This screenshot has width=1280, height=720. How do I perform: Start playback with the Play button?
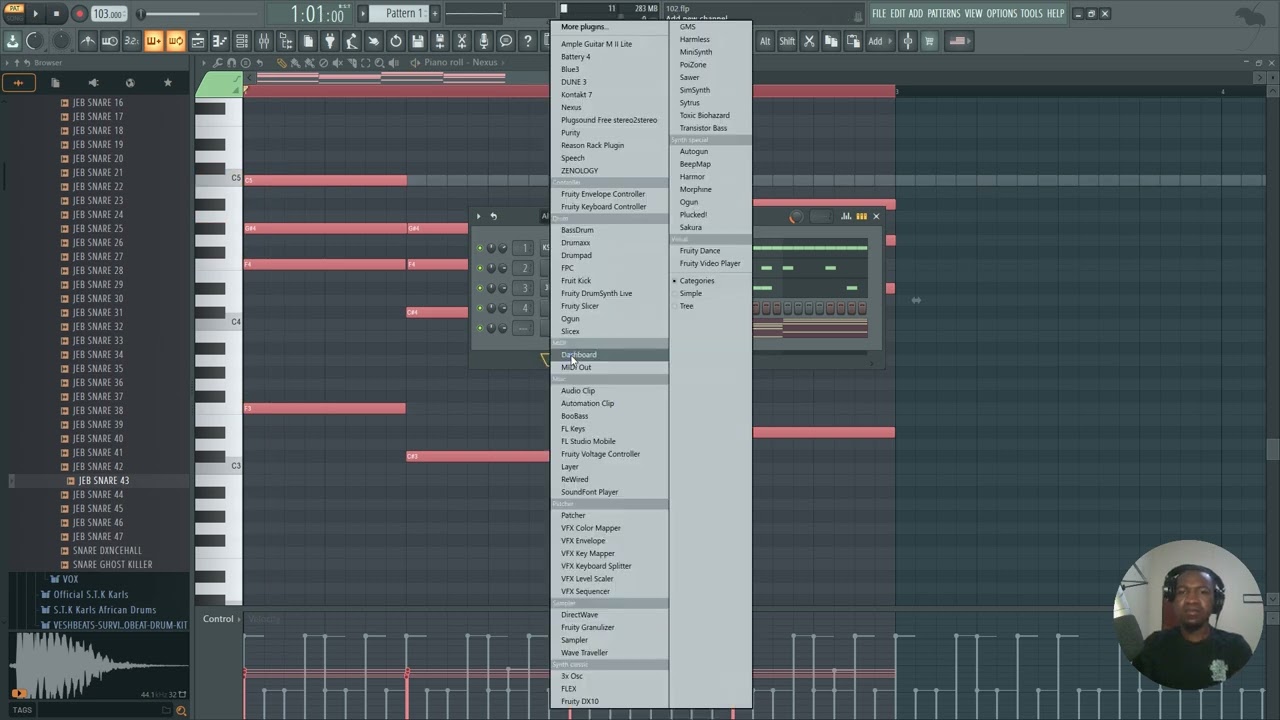36,14
